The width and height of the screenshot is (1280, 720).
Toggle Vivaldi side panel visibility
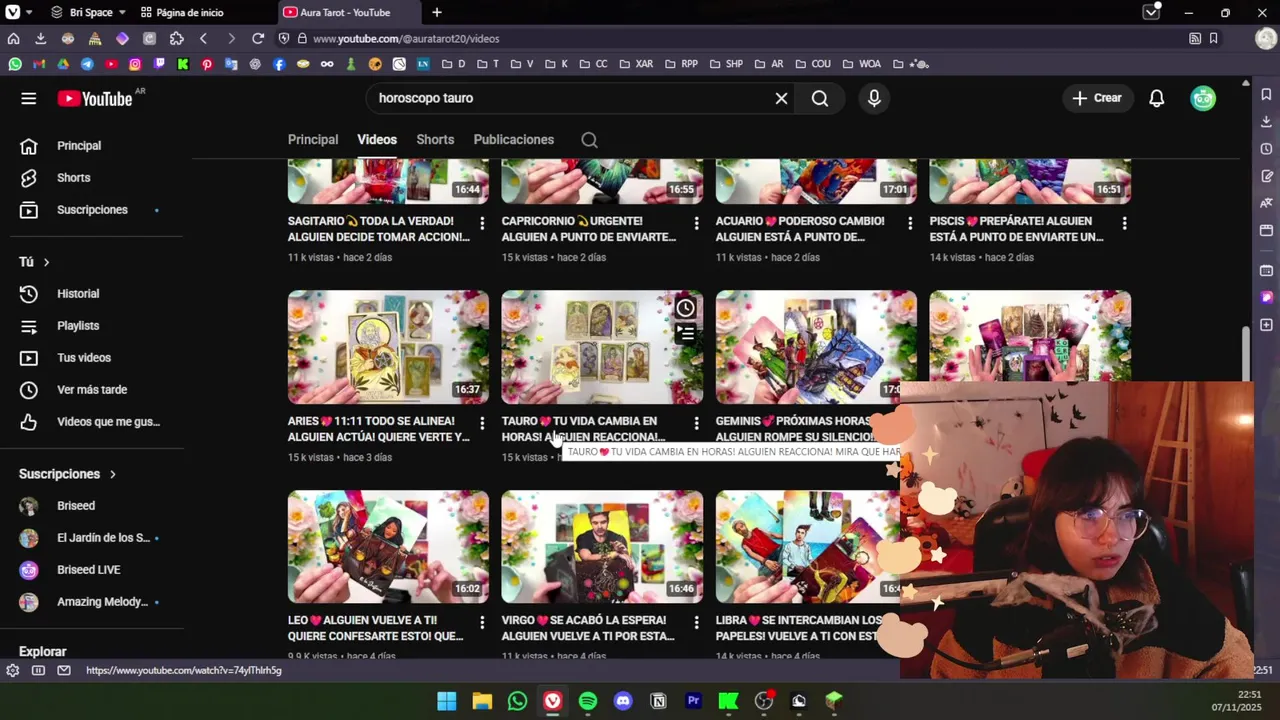coord(38,671)
